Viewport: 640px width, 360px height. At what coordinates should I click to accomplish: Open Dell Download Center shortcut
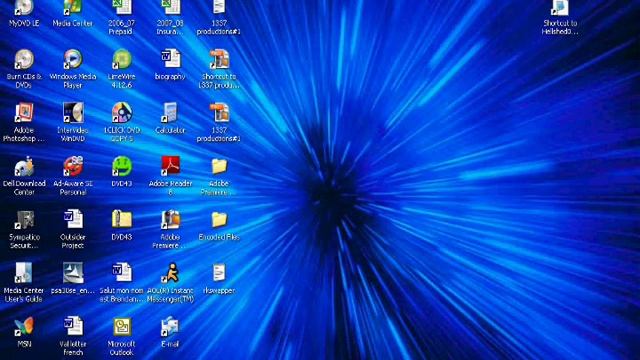24,166
